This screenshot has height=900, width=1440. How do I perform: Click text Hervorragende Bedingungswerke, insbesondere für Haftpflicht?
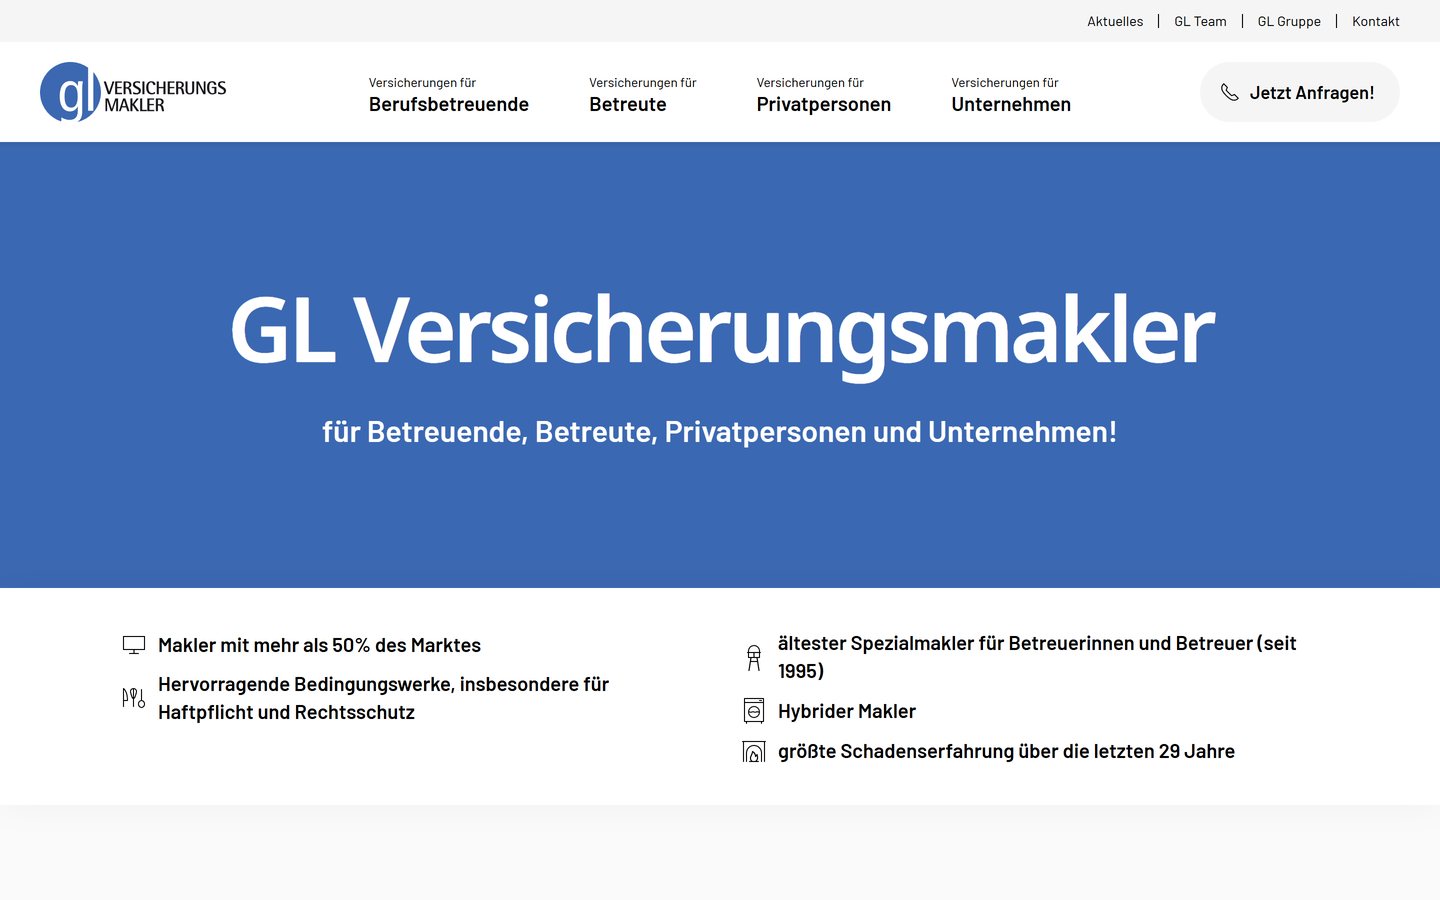coord(383,698)
